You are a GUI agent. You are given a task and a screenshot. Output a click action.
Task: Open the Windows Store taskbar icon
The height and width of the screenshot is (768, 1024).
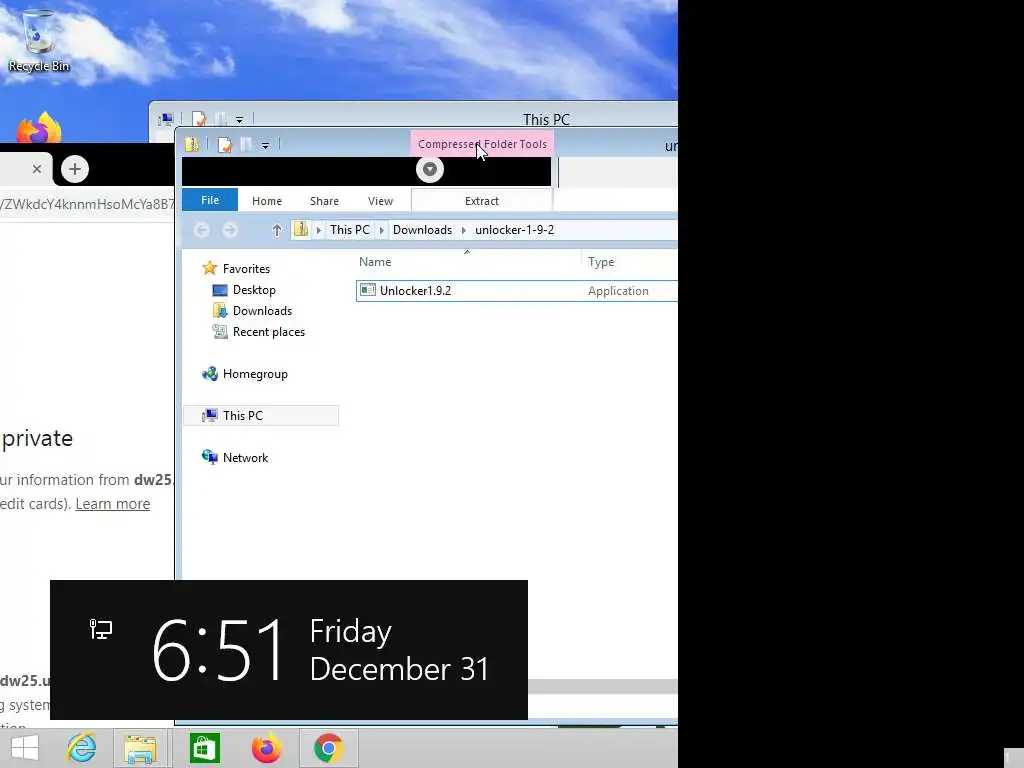(x=204, y=748)
